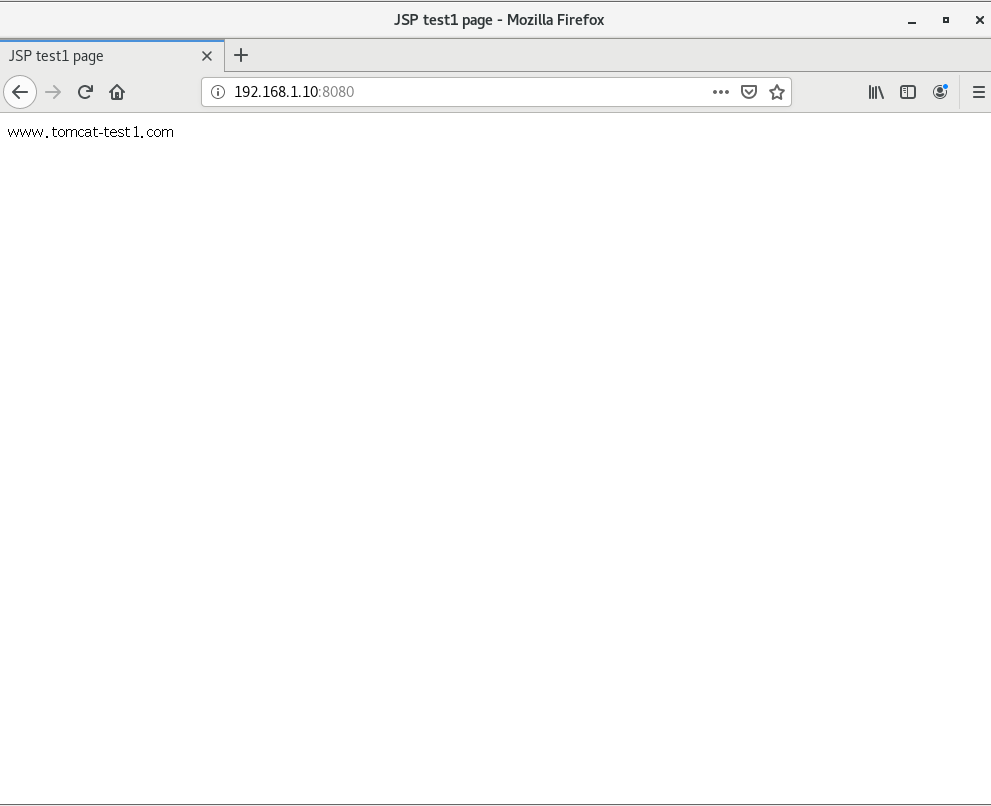Toggle the sidebars view
This screenshot has width=991, height=806.
tap(908, 92)
